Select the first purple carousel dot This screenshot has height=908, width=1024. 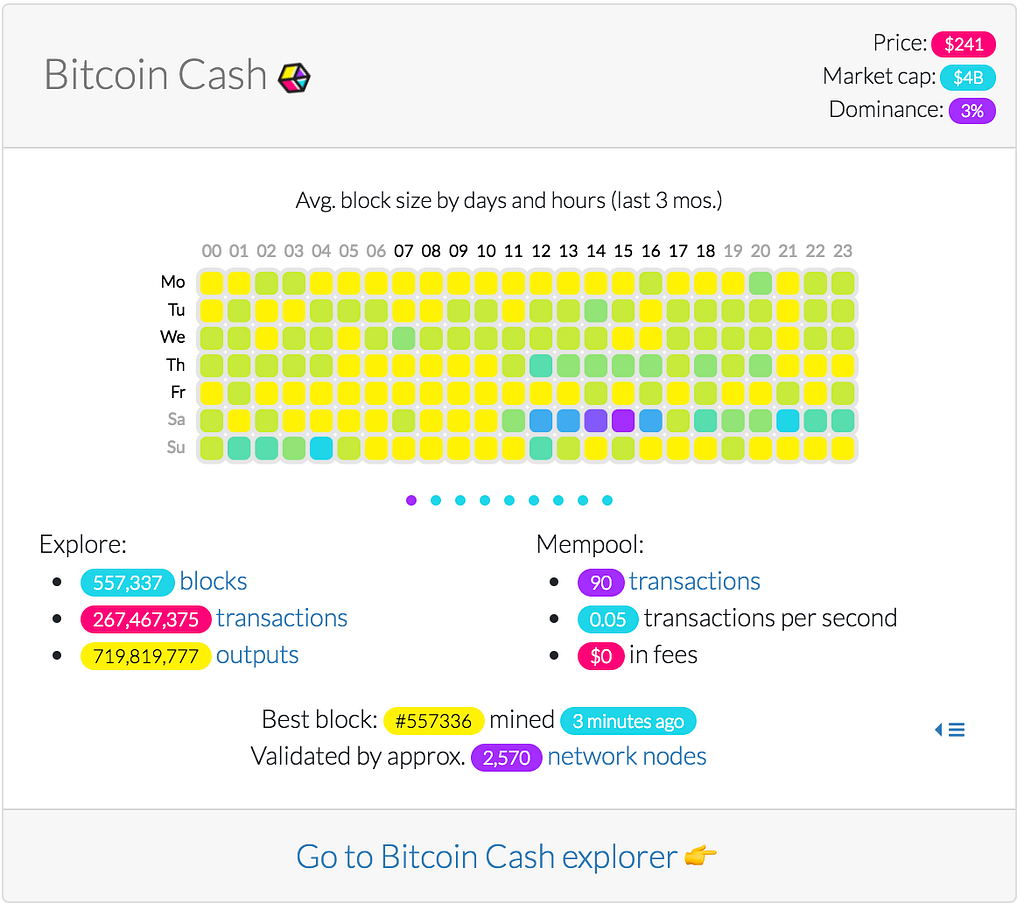[x=411, y=500]
